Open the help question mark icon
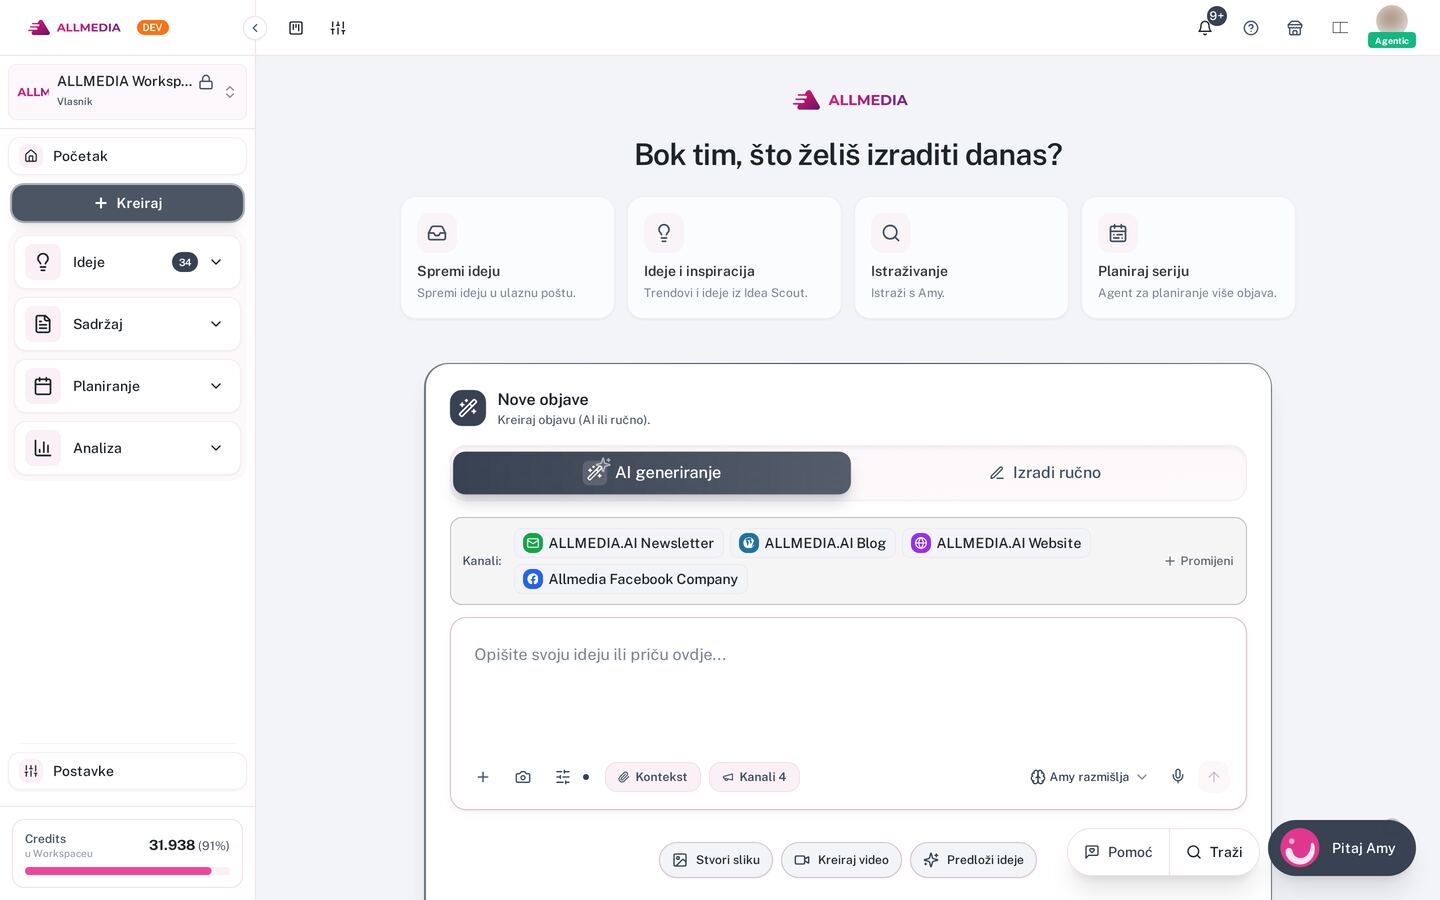Viewport: 1440px width, 900px height. coord(1251,28)
